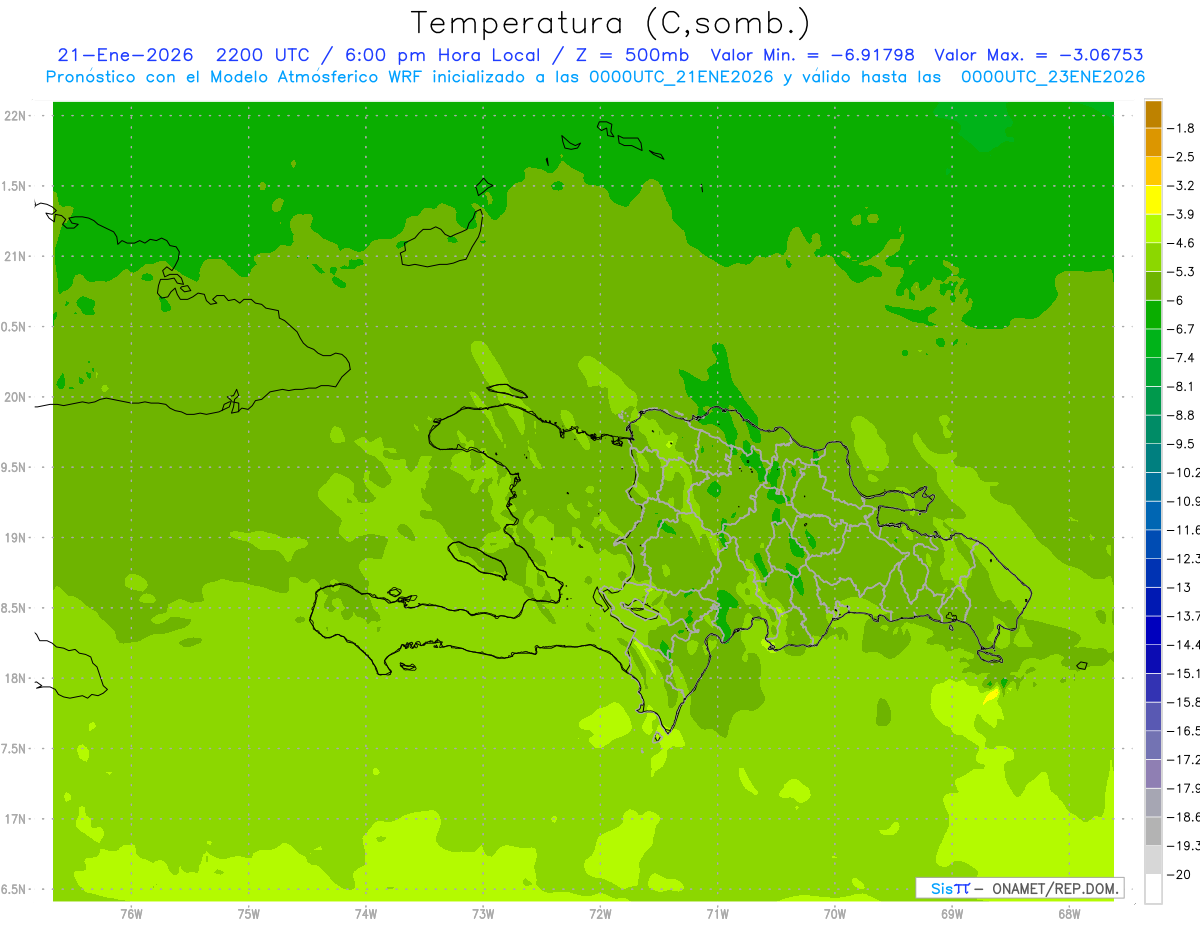Click the '-20' colorbar value

coord(1177,874)
